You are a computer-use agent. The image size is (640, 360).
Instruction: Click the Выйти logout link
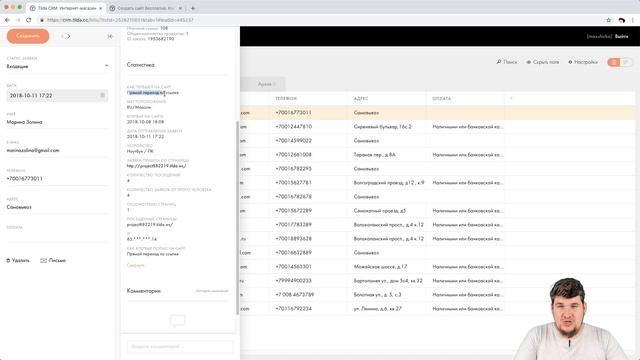[x=622, y=36]
